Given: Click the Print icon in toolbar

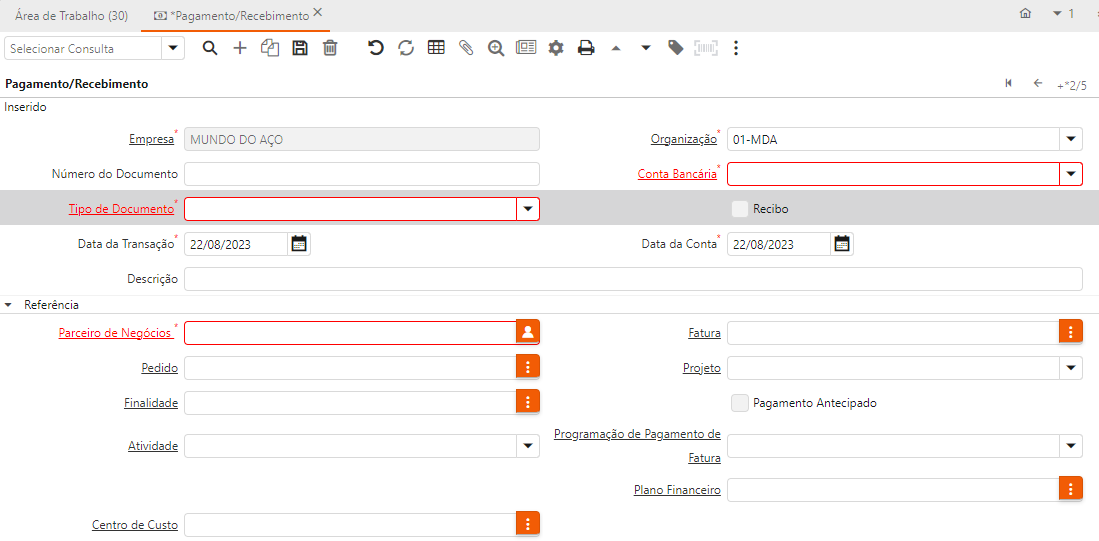Looking at the screenshot, I should (x=586, y=48).
